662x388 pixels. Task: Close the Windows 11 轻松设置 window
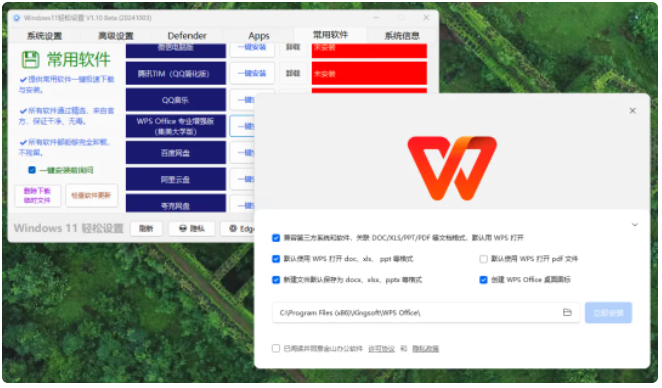click(426, 17)
